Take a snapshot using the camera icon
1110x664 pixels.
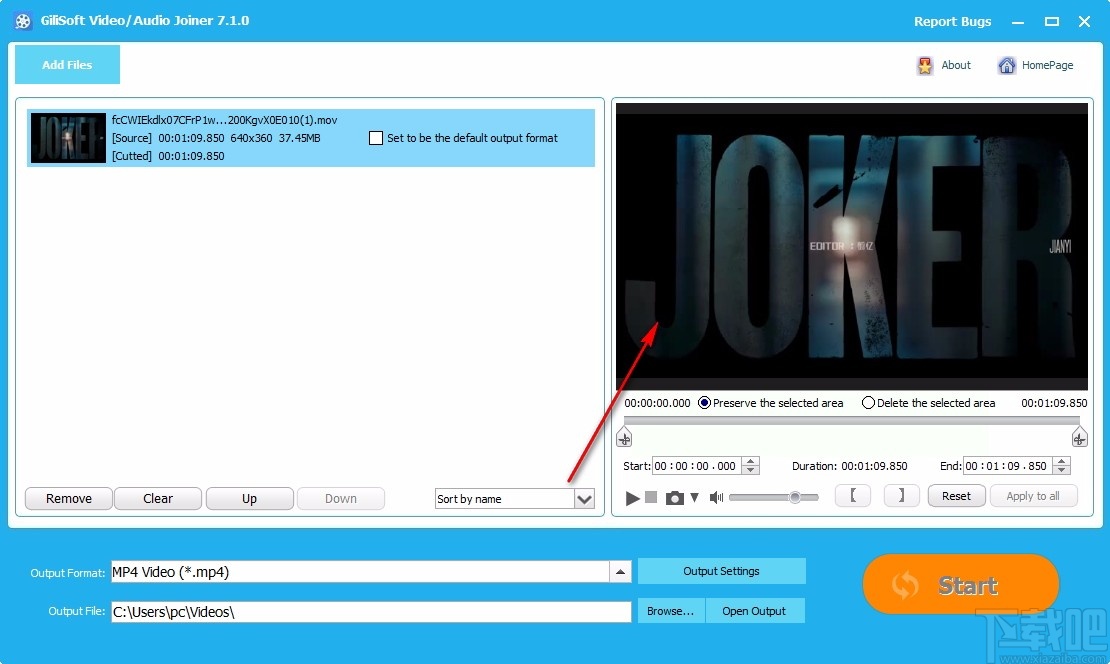(x=674, y=496)
